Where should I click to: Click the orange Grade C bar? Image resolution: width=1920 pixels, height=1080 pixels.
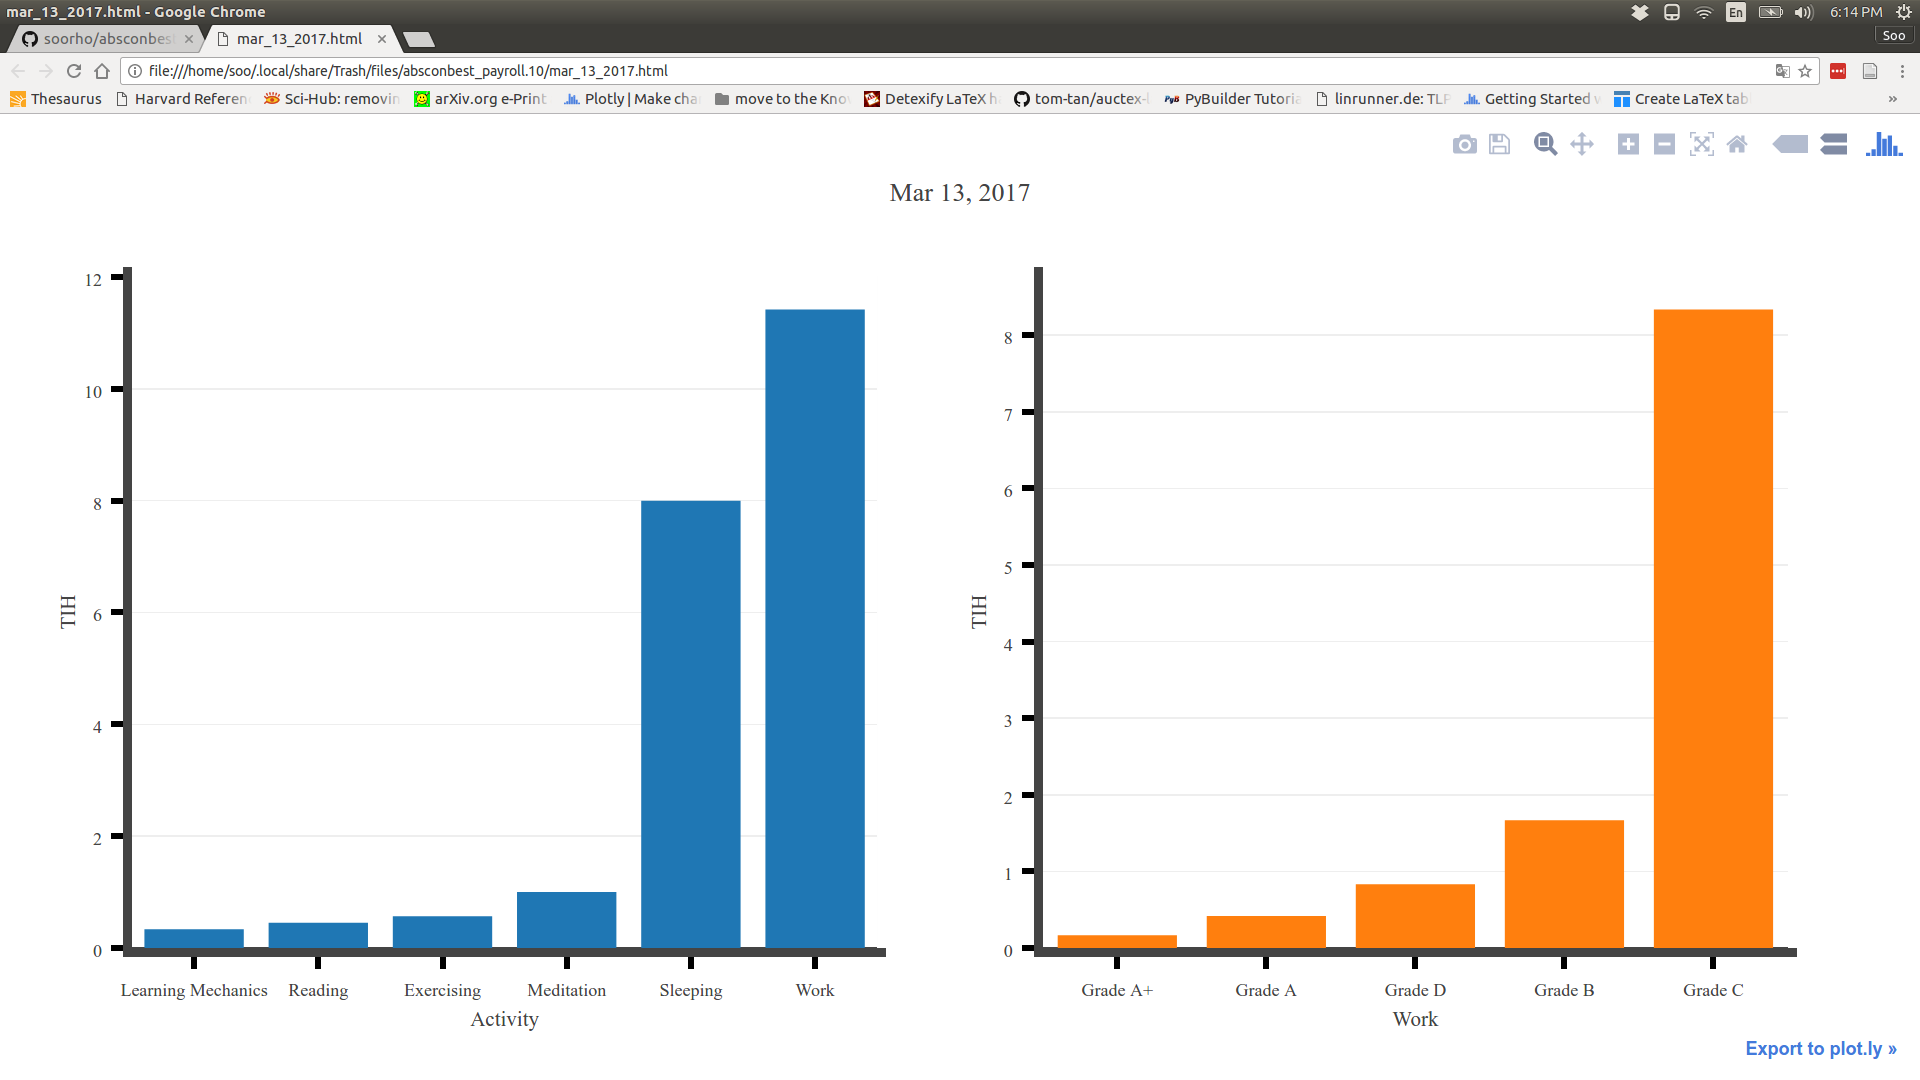(1712, 628)
